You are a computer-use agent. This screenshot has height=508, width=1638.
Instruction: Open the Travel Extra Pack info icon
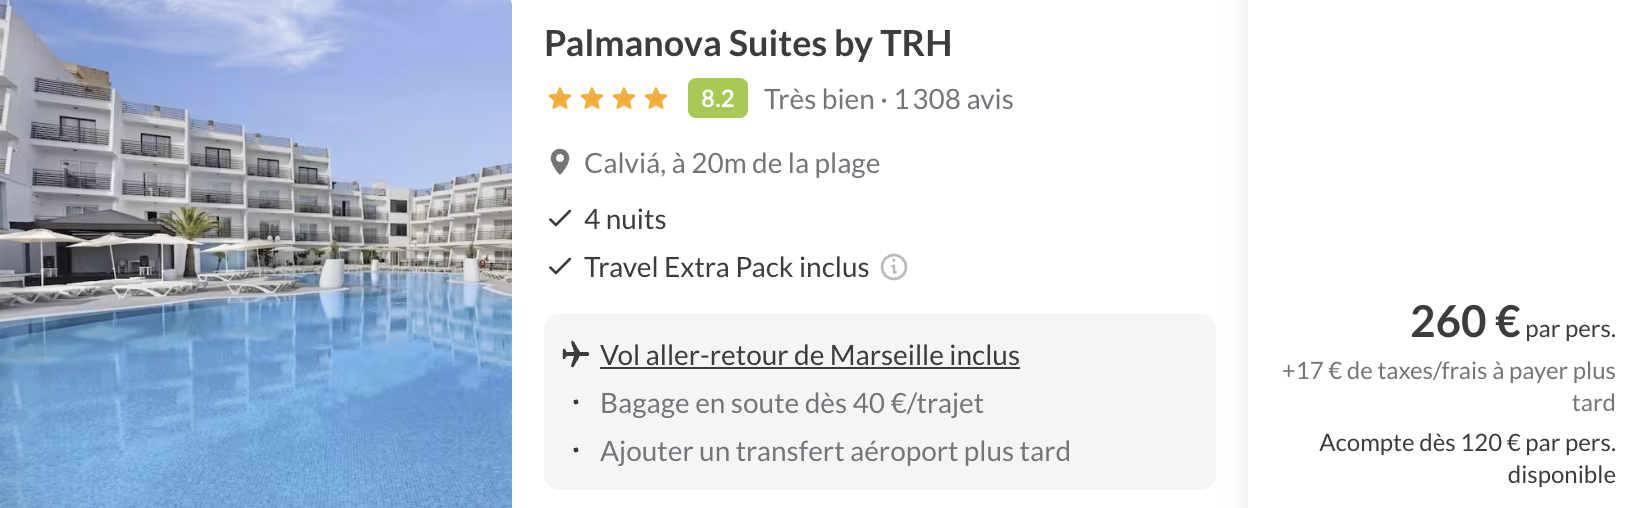click(x=894, y=267)
